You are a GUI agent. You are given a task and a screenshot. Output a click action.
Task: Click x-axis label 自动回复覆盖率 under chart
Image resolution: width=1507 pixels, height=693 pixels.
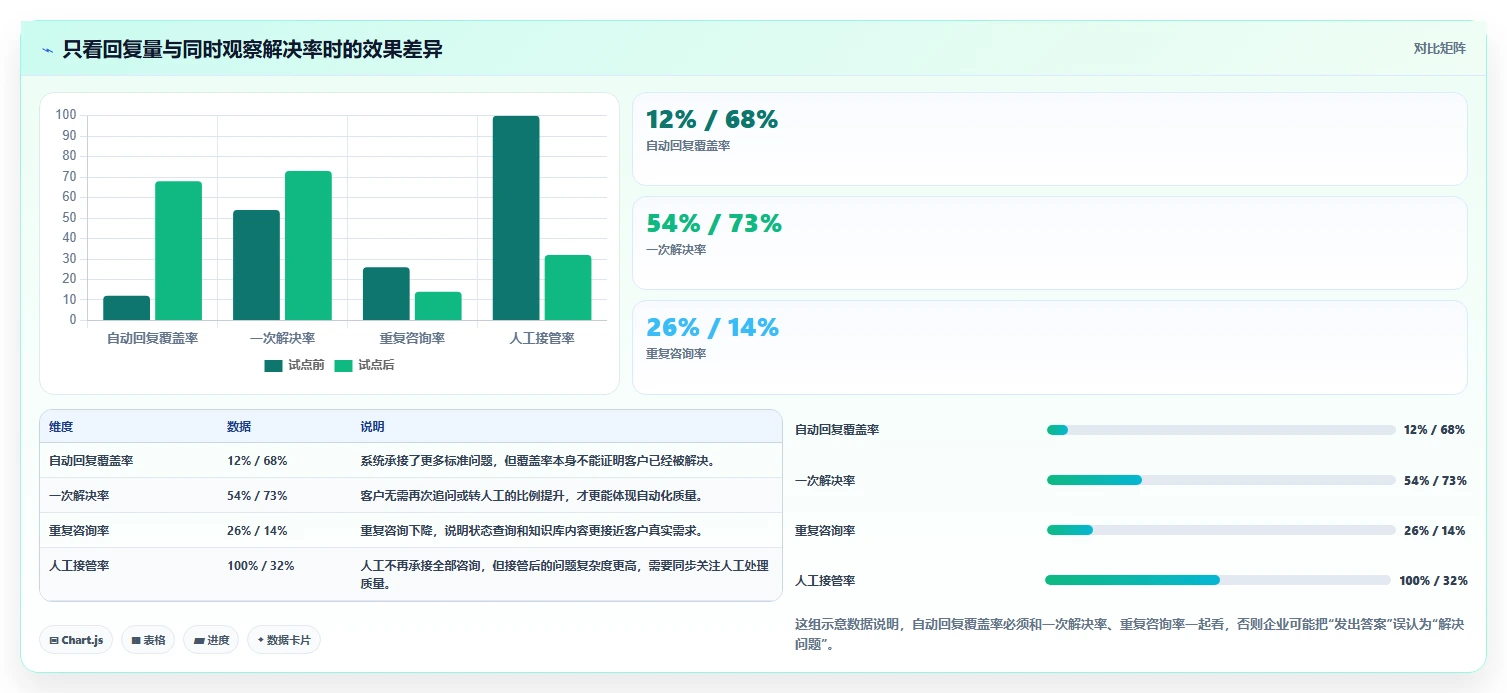152,339
